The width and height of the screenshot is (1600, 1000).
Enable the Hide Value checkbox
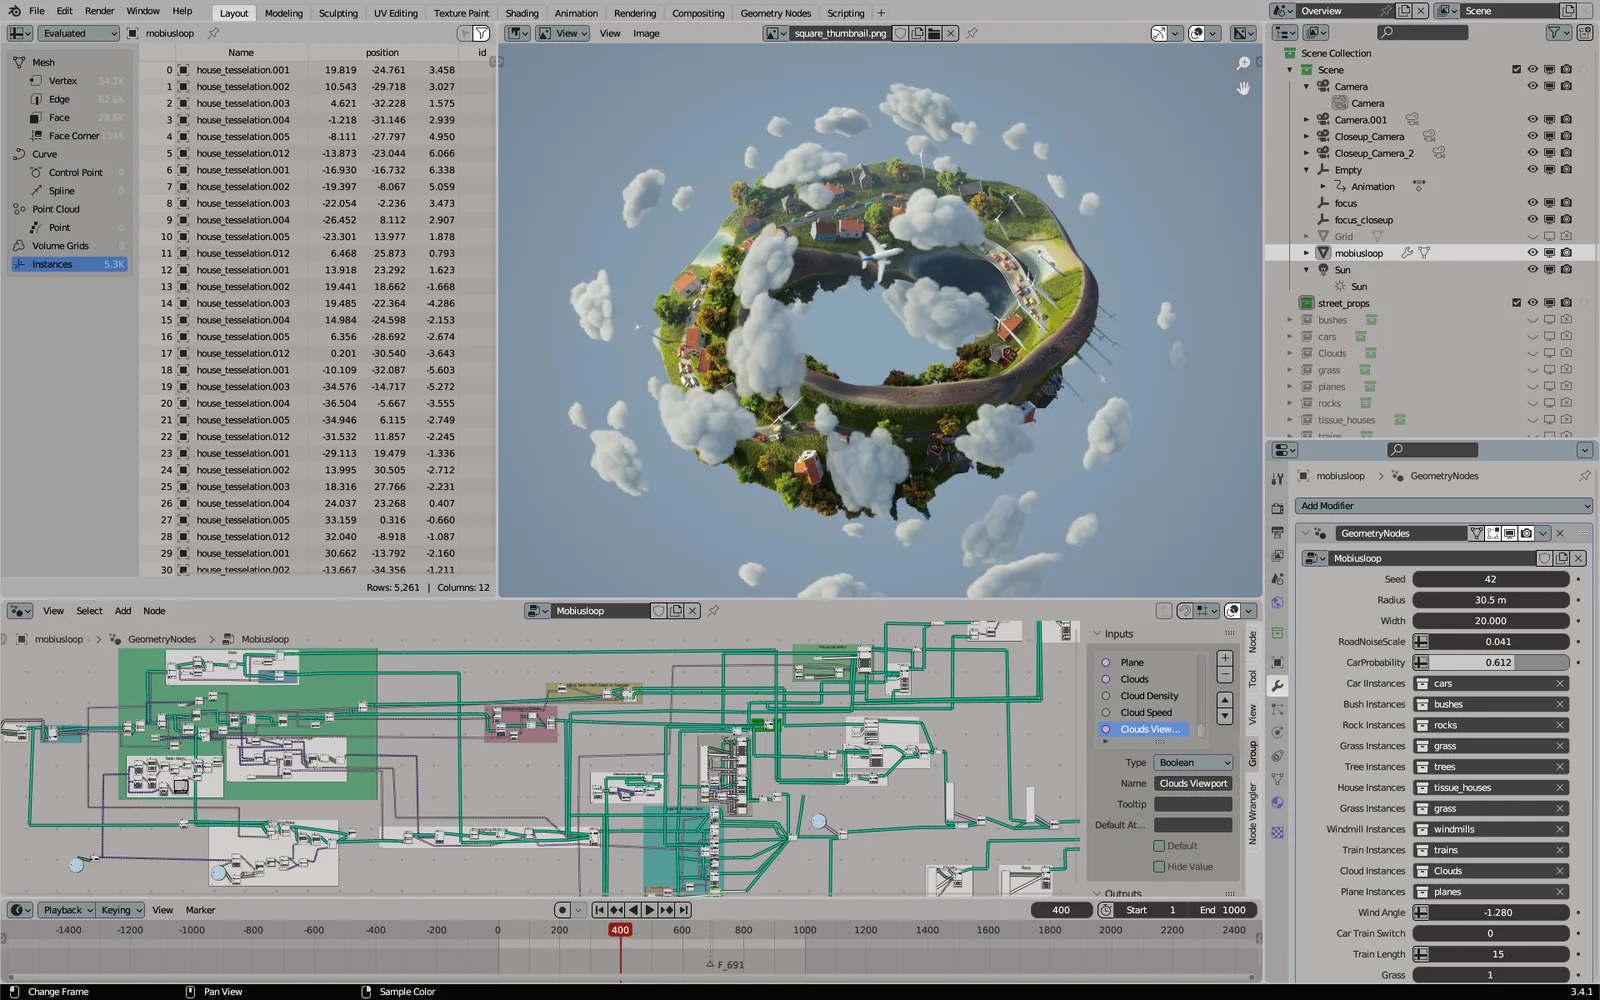coord(1160,866)
